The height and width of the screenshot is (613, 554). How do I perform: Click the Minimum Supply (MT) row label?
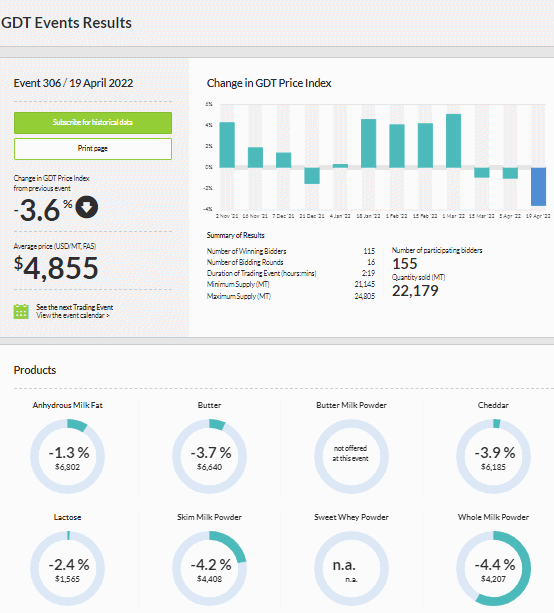click(x=238, y=284)
